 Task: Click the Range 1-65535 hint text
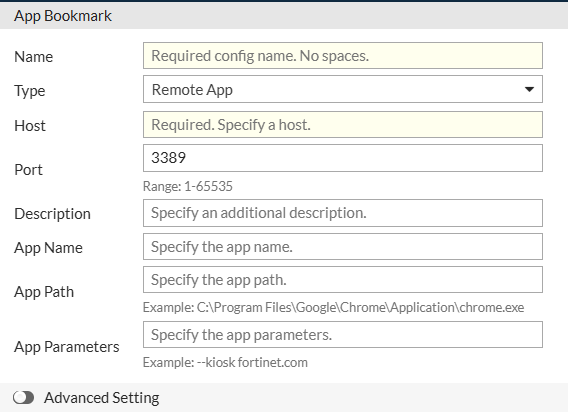click(188, 186)
